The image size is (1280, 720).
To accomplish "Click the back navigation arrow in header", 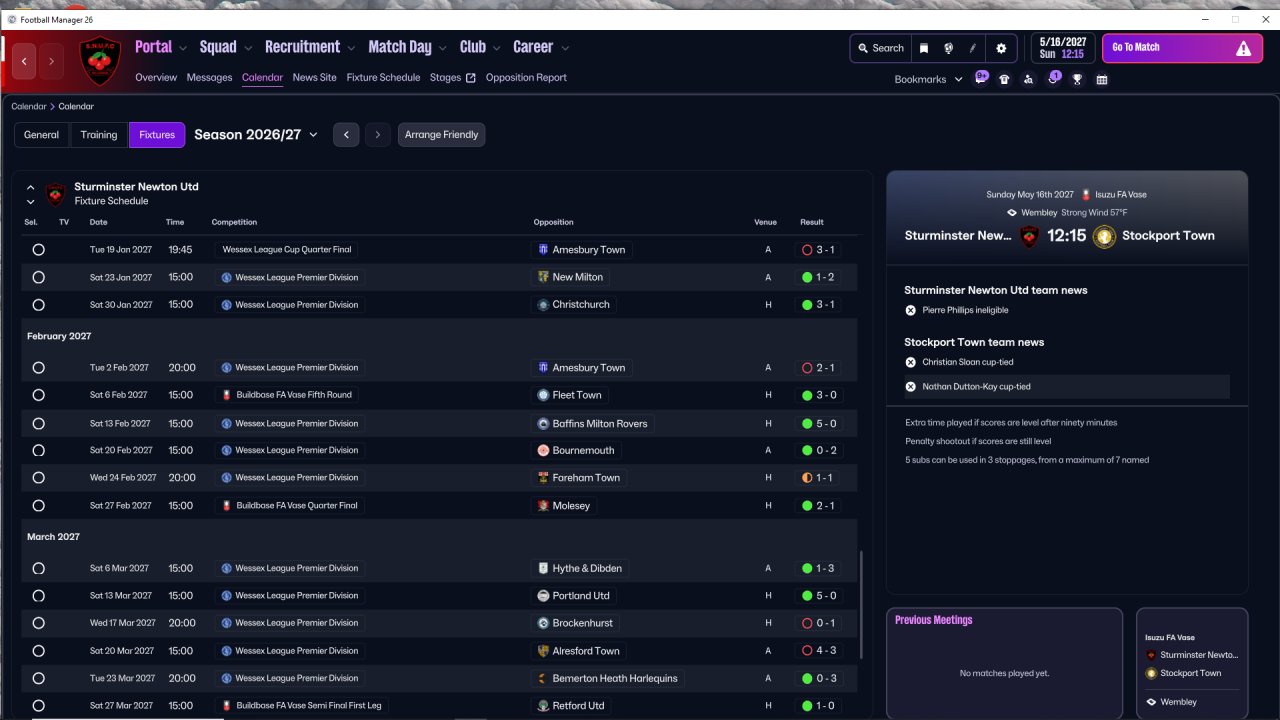I will (x=25, y=61).
